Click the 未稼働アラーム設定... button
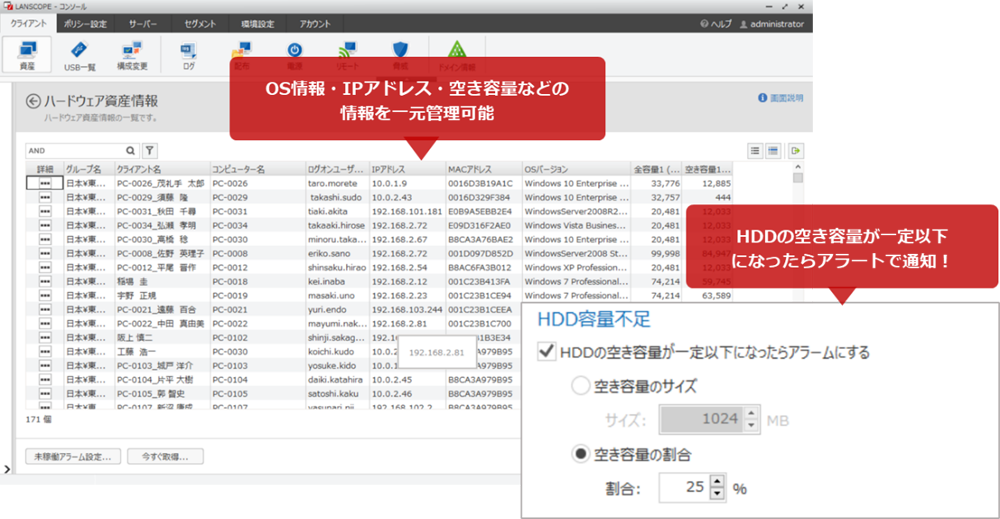This screenshot has height=519, width=1000. [73, 457]
